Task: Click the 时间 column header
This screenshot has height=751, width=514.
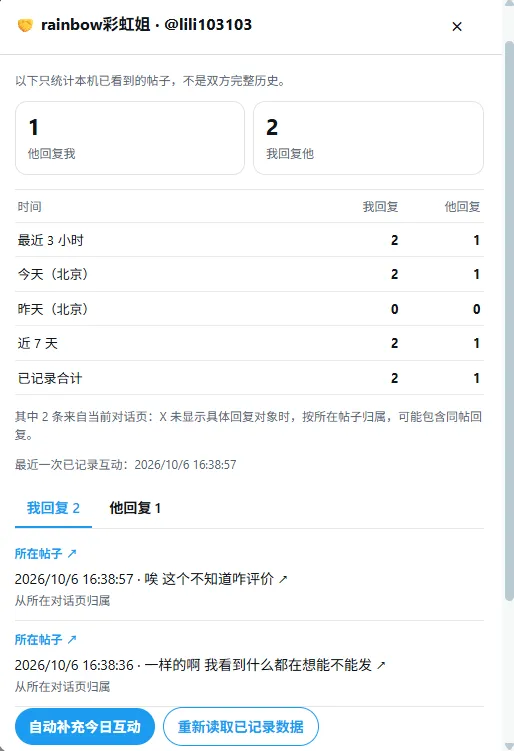Action: point(30,206)
